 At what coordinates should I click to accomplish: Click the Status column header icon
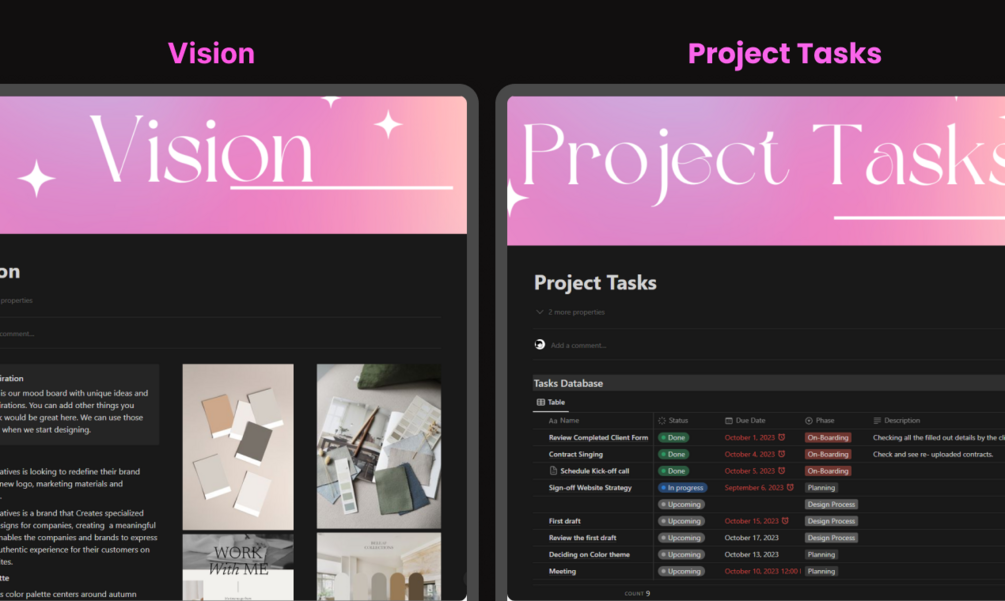click(x=662, y=421)
